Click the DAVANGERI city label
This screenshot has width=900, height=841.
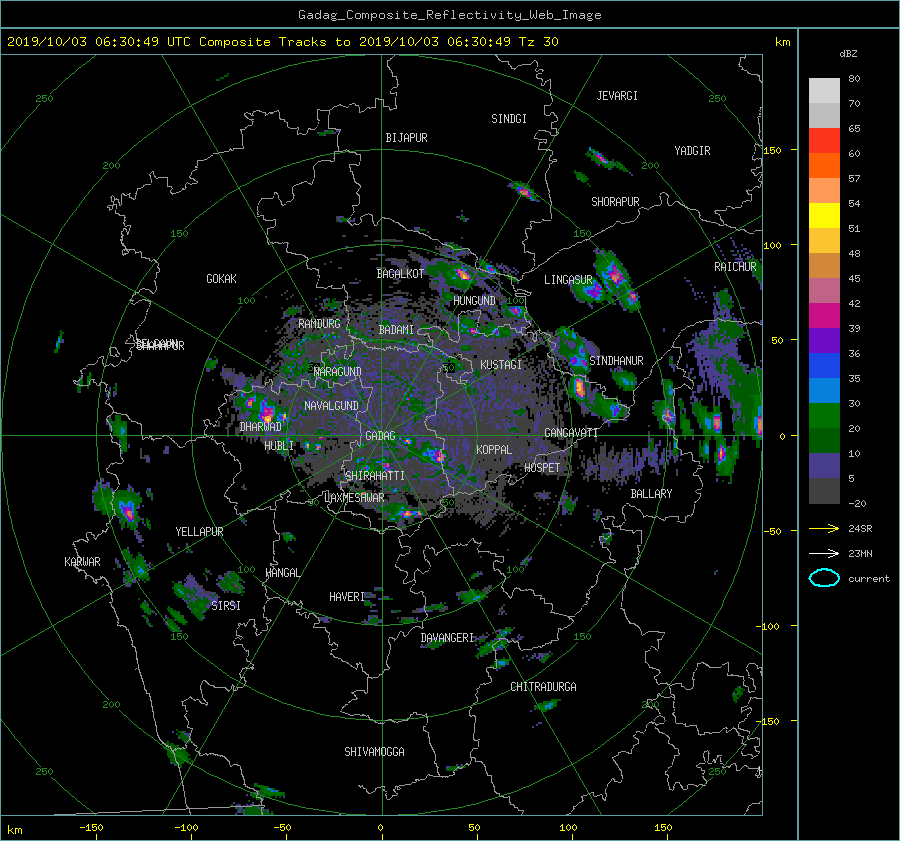(447, 638)
